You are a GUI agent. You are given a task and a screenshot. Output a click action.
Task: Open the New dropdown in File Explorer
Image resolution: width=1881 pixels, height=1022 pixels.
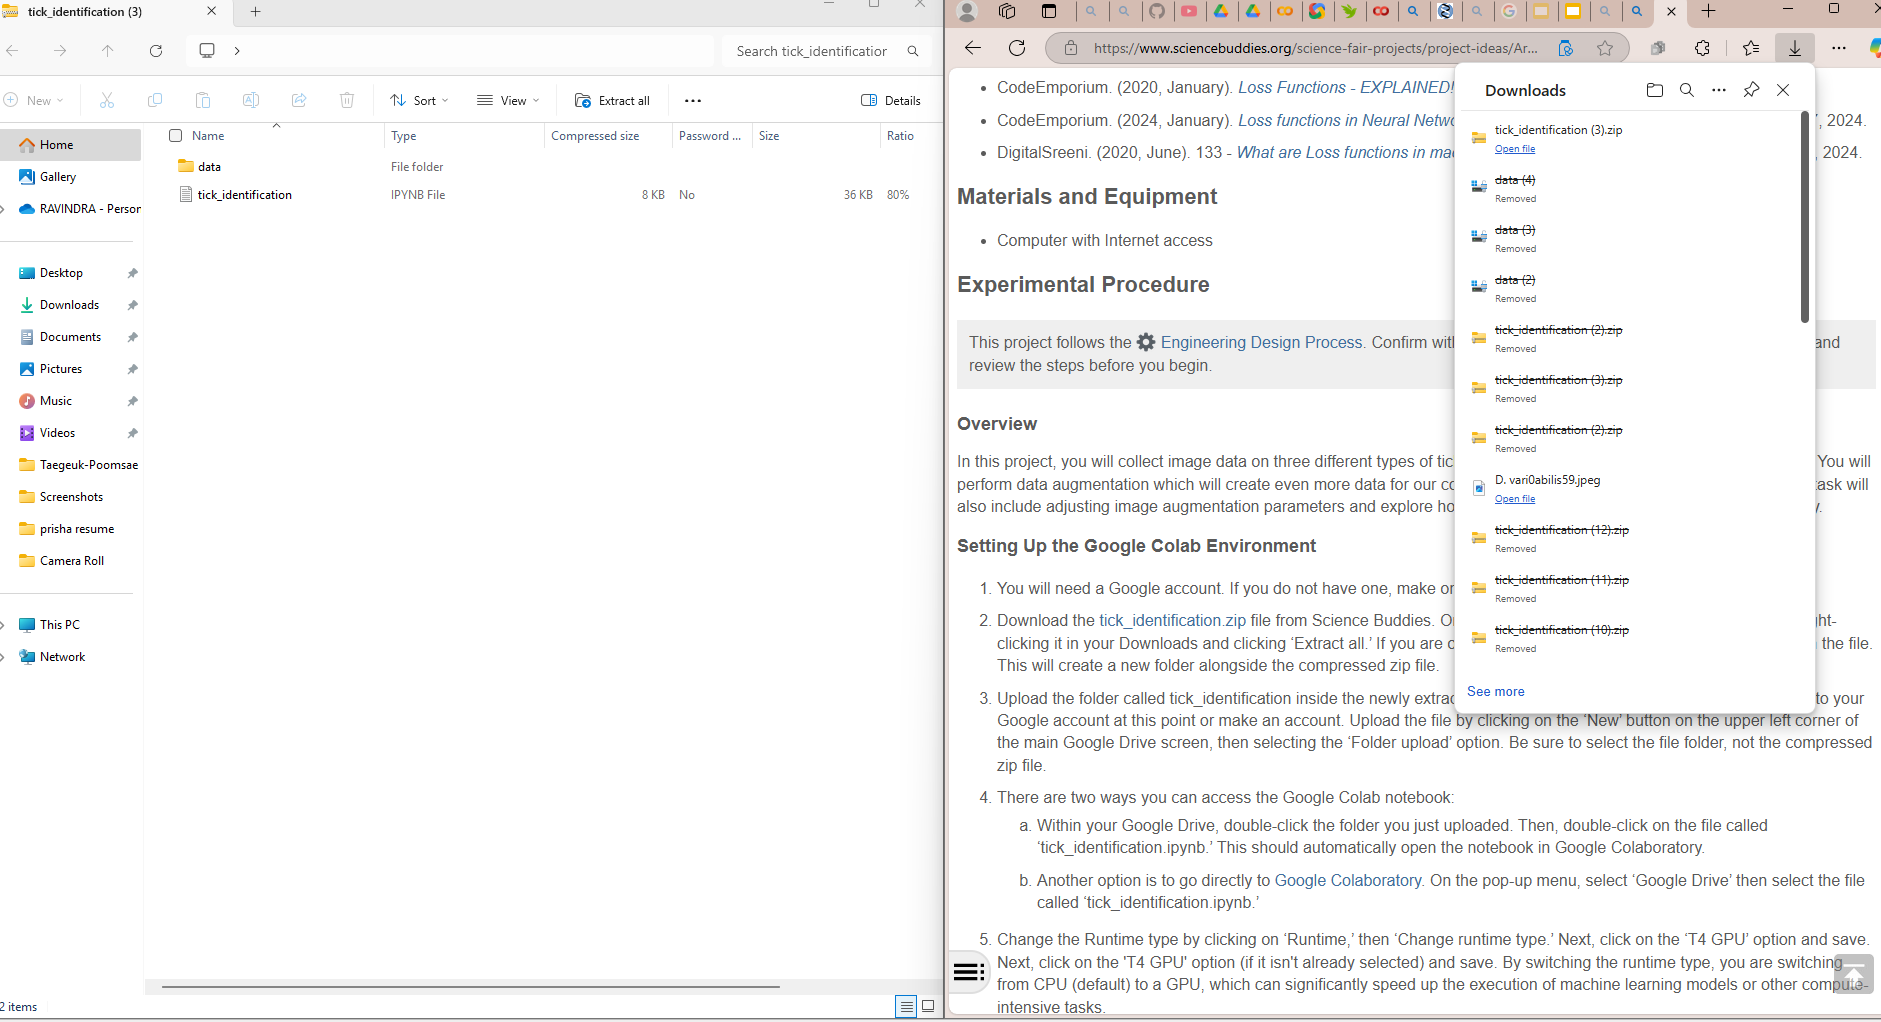tap(34, 100)
